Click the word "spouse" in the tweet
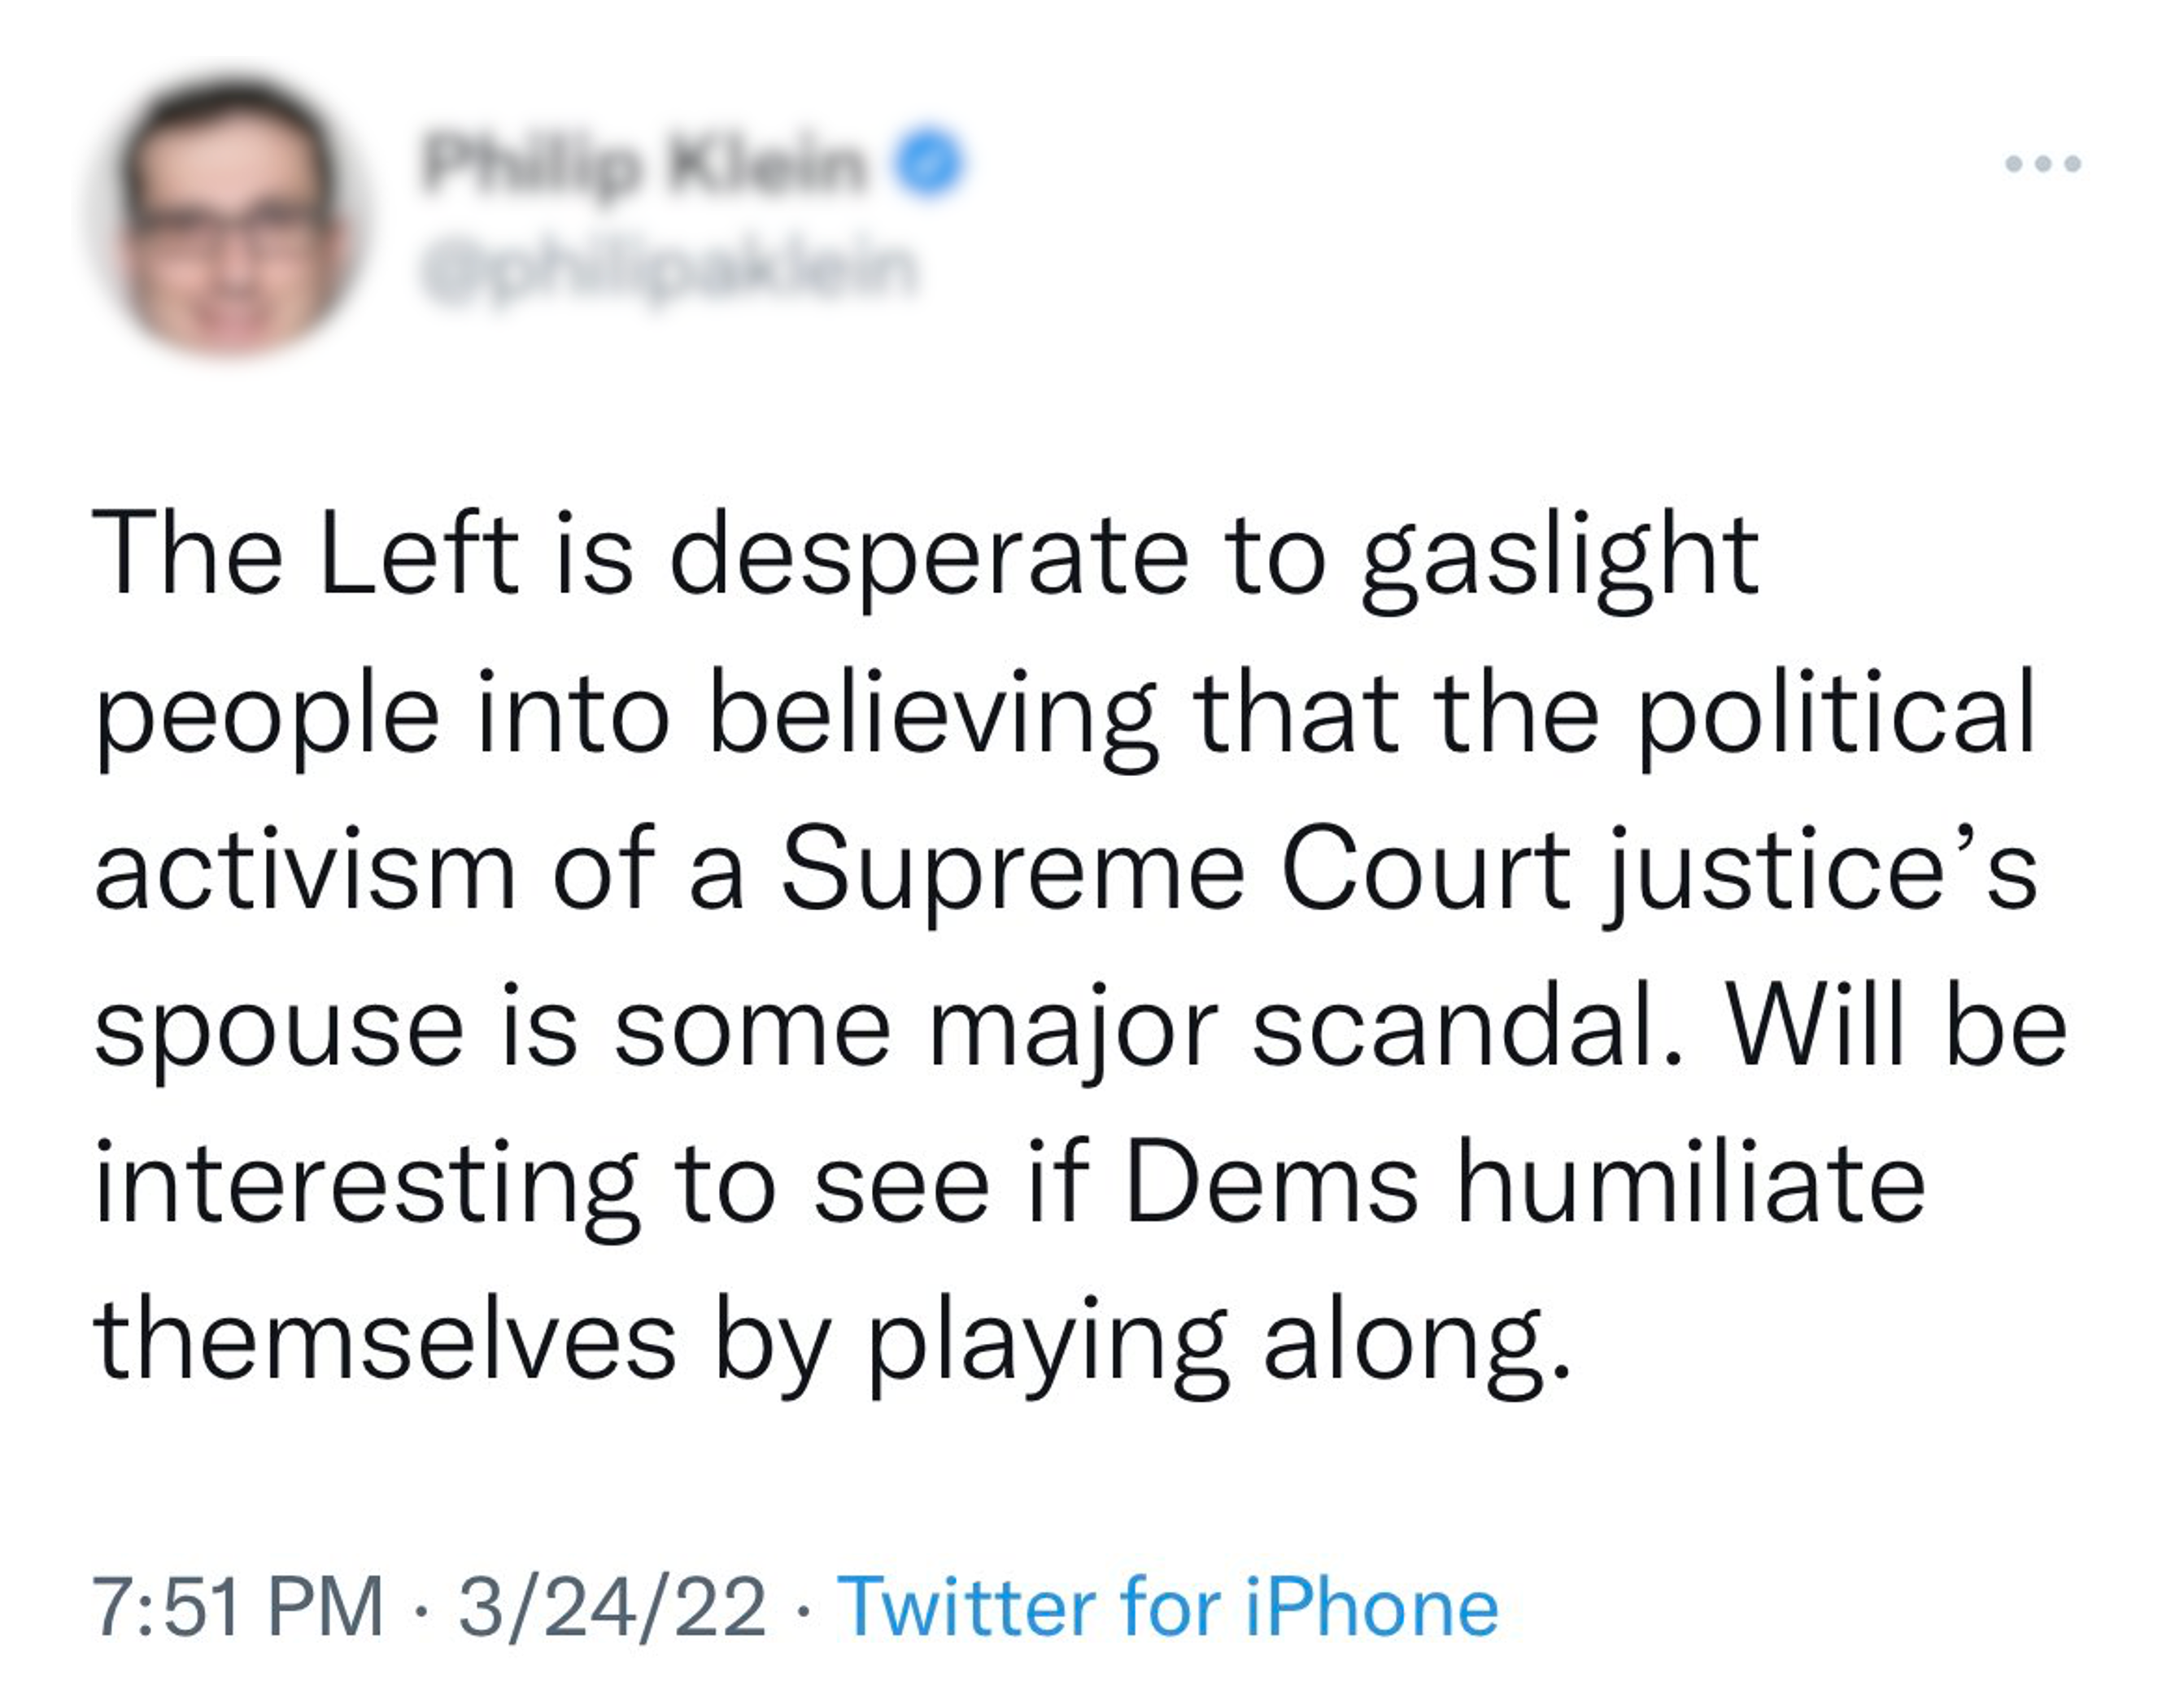Screen dimensions: 2184x1692 click(280, 1030)
